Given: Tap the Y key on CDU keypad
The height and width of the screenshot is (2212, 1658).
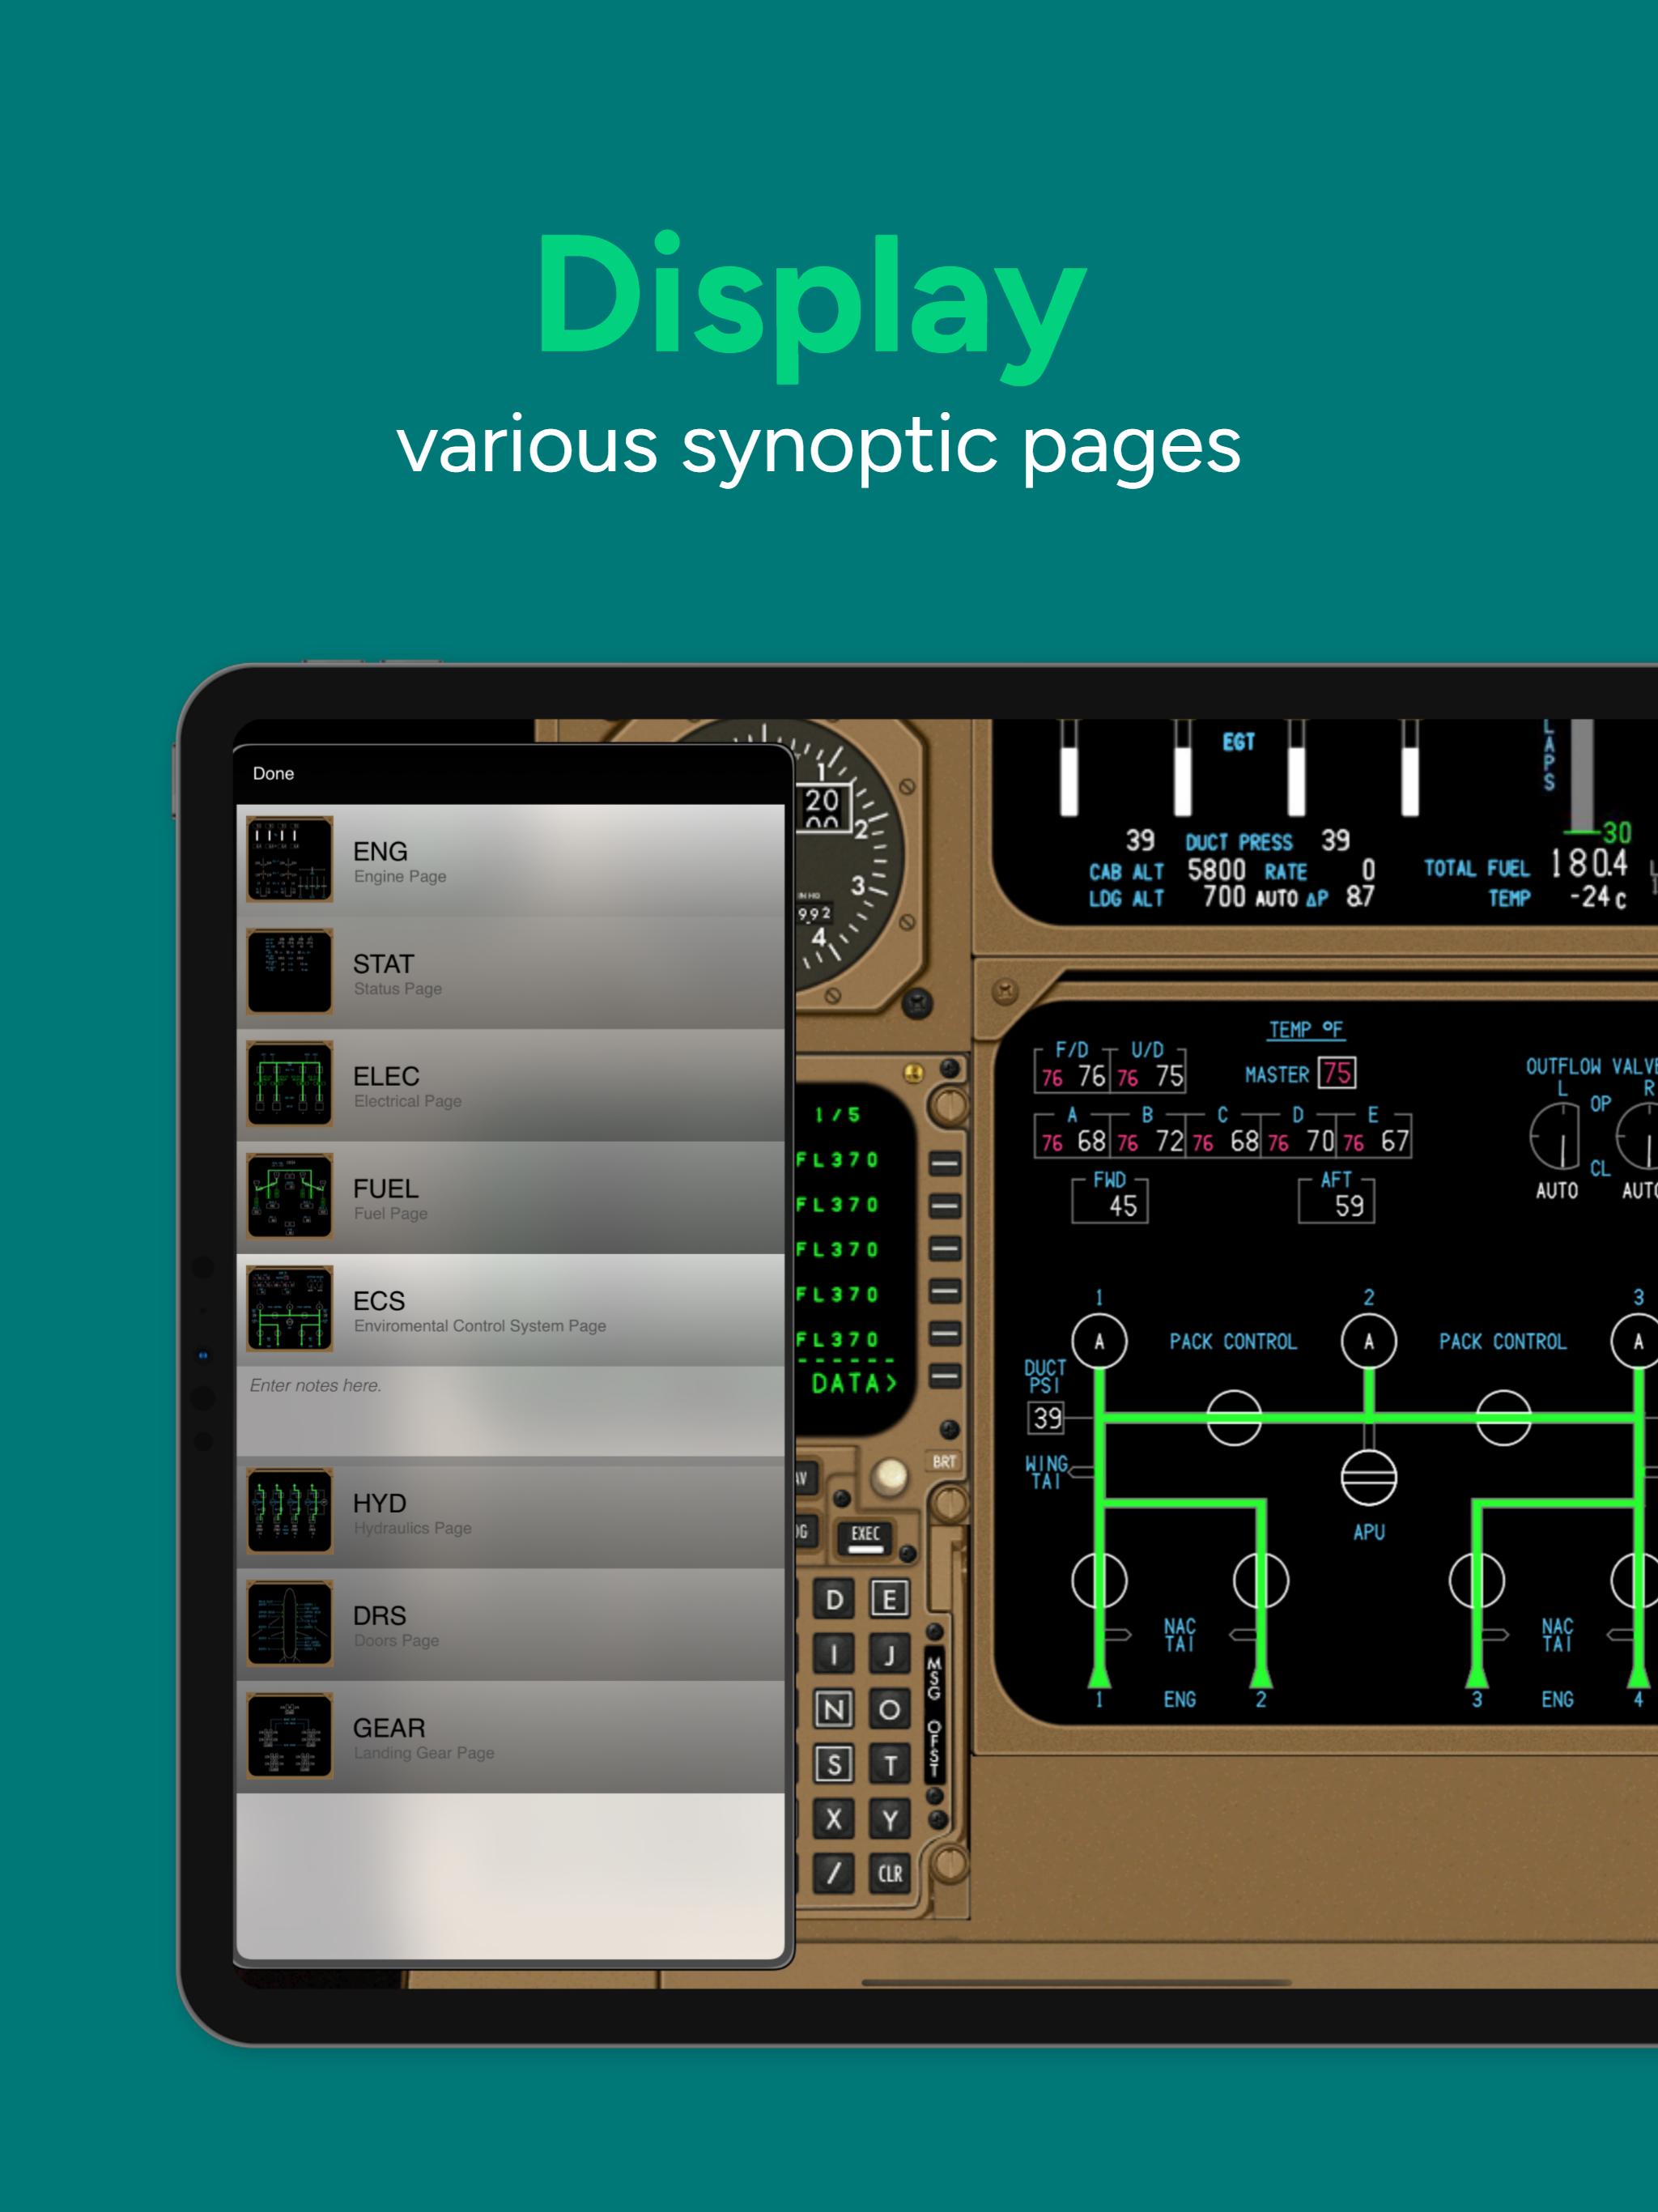Looking at the screenshot, I should coord(889,1818).
